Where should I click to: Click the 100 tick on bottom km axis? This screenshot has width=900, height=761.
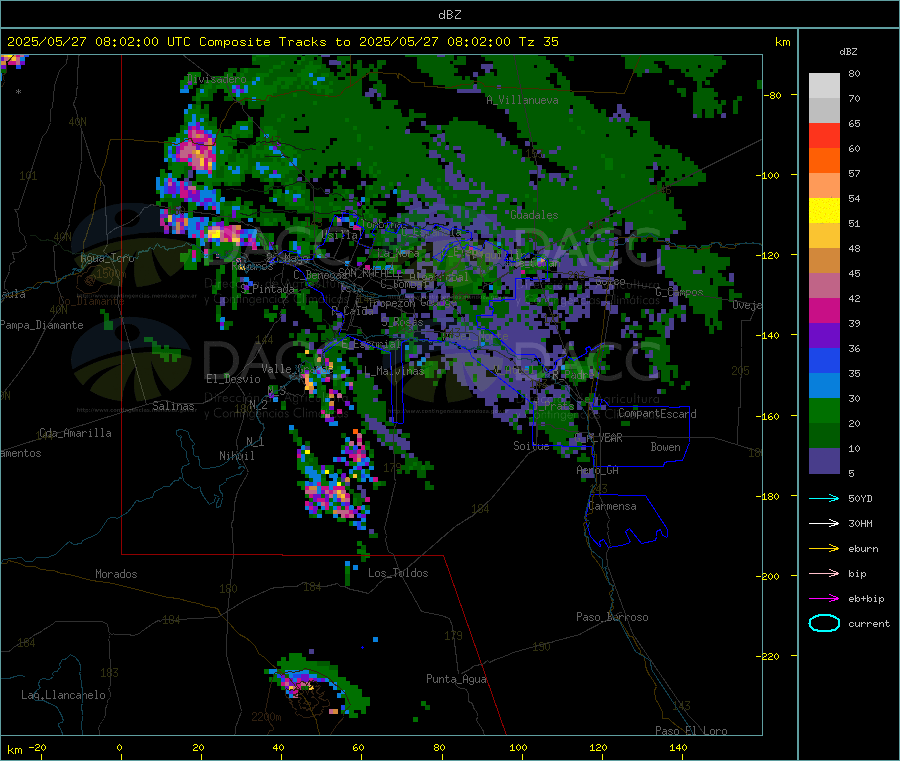coord(518,747)
